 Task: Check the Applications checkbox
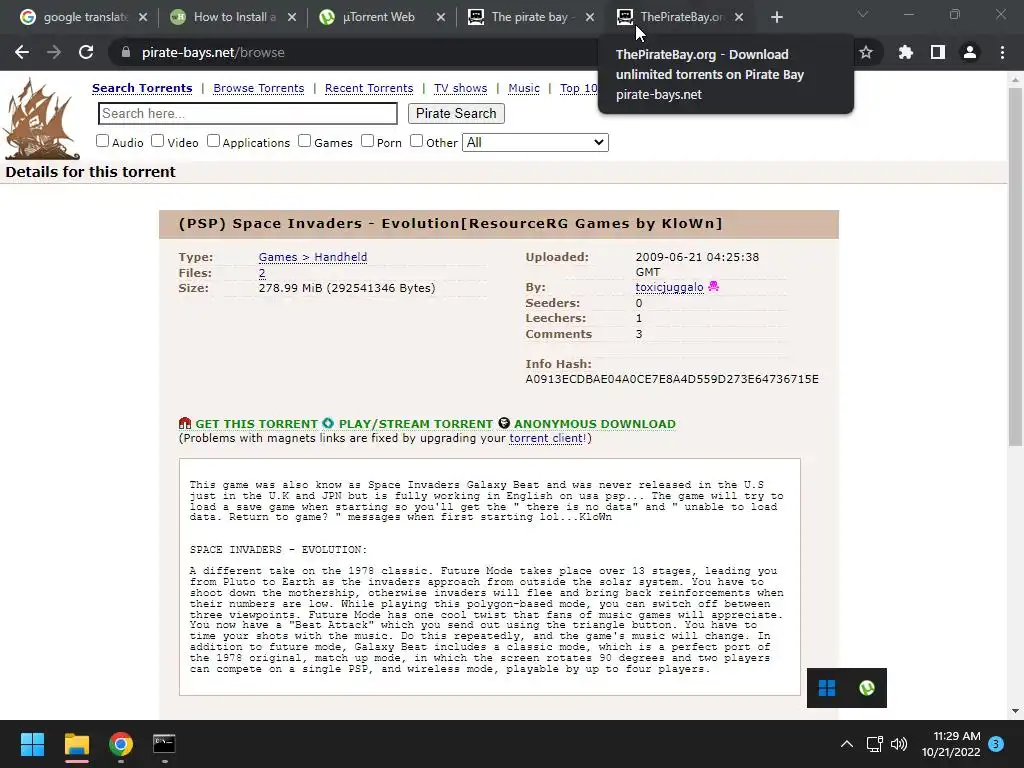click(214, 140)
